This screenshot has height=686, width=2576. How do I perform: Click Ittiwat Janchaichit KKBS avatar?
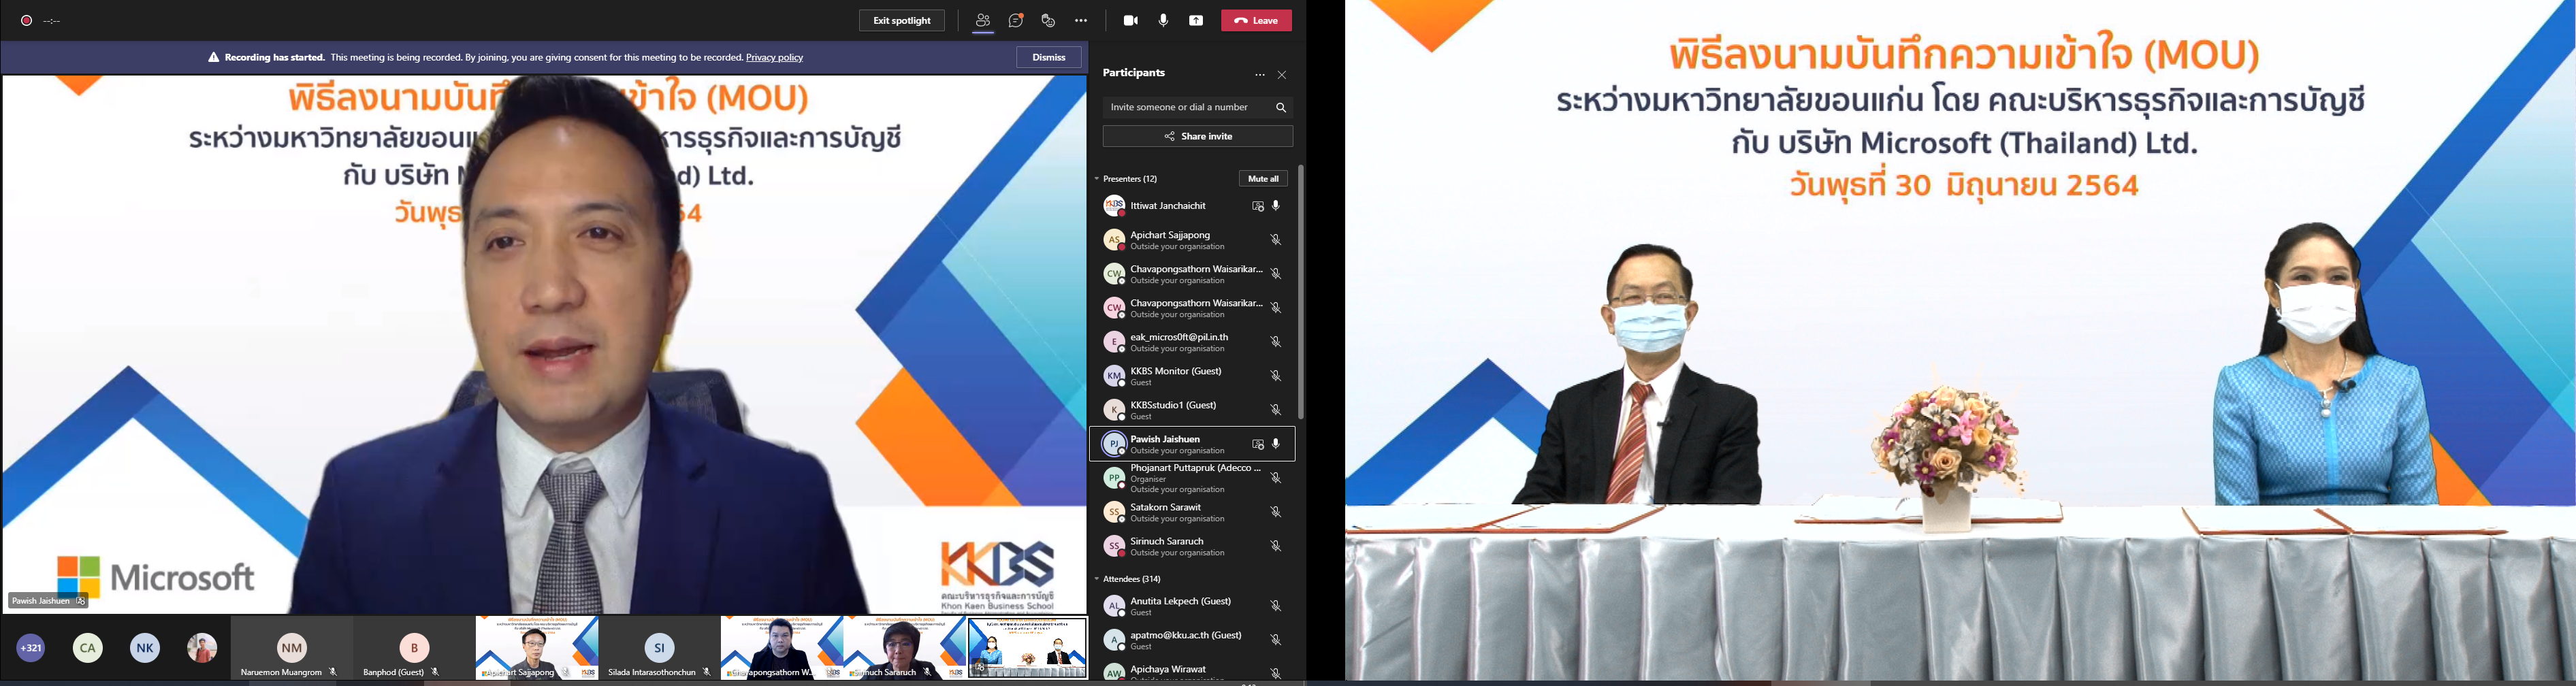click(x=1113, y=206)
